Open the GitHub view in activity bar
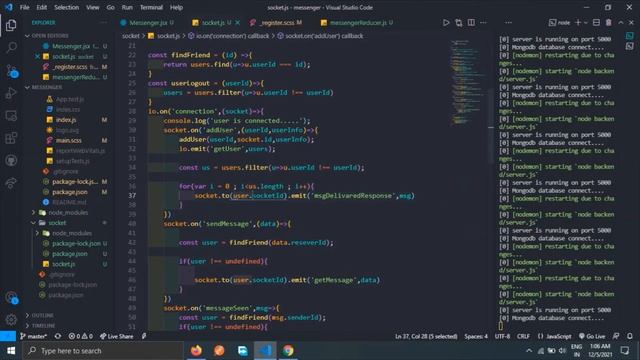This screenshot has width=640, height=360. [x=11, y=160]
